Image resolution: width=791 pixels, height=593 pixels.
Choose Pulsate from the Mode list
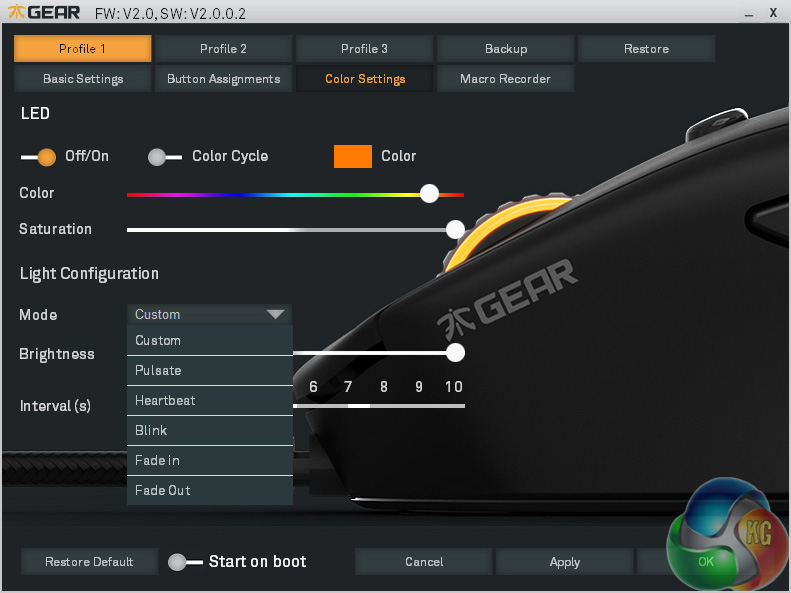210,371
